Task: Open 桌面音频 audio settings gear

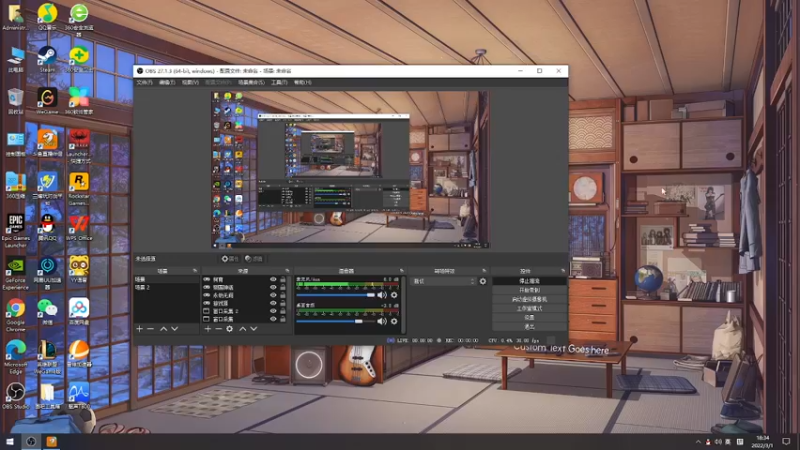Action: coord(394,321)
